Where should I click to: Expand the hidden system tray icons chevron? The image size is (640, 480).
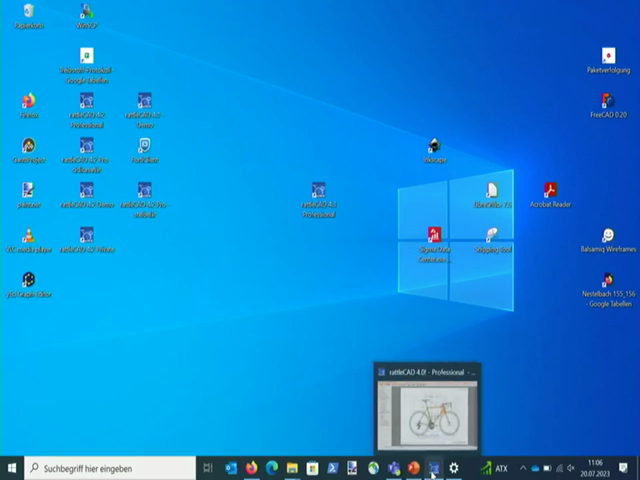pyautogui.click(x=522, y=468)
